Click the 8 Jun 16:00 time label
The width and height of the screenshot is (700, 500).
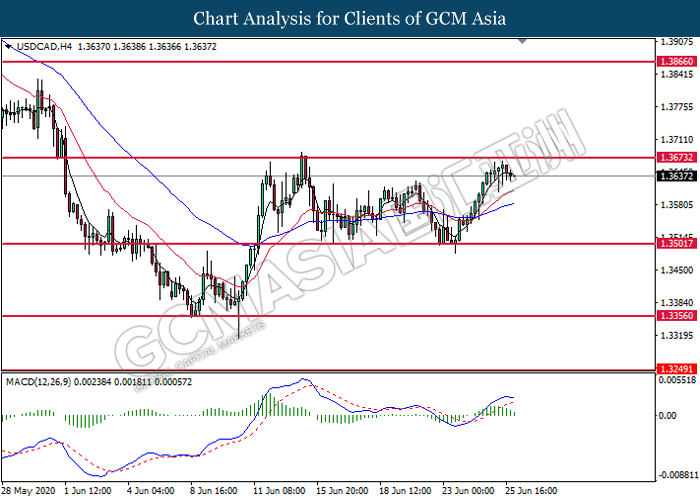tap(214, 491)
